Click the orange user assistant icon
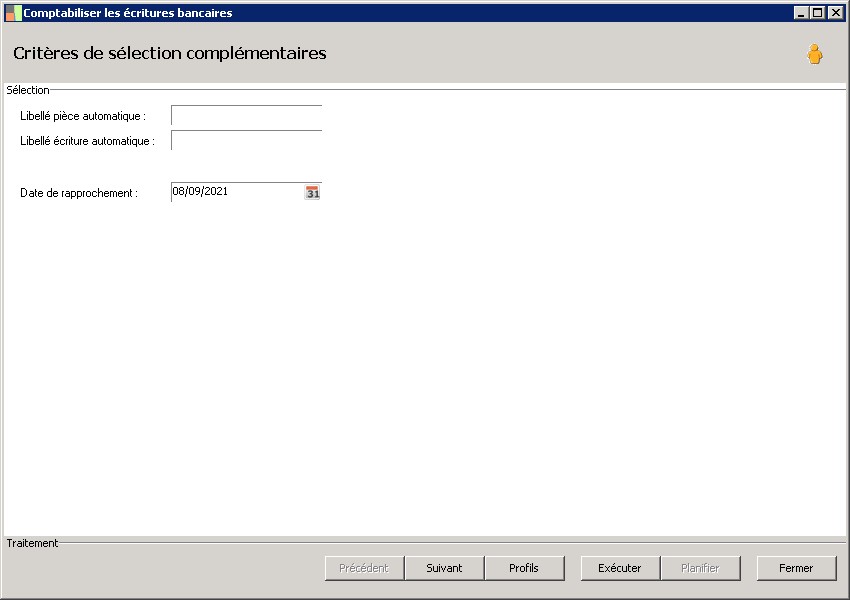Viewport: 850px width, 600px height. click(x=814, y=54)
